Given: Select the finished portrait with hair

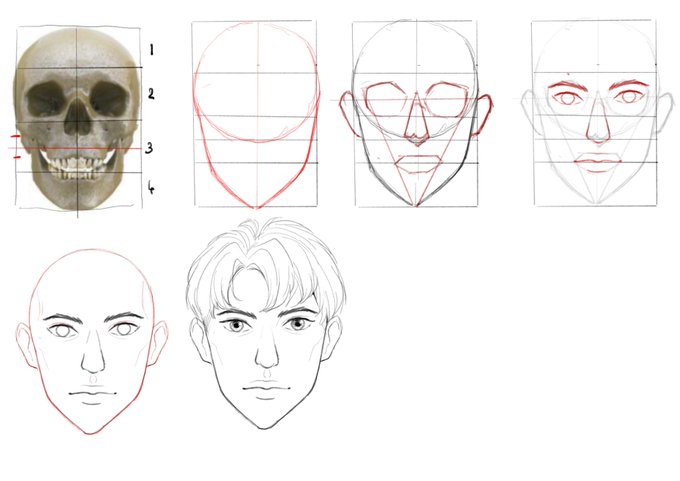Looking at the screenshot, I should (266, 324).
